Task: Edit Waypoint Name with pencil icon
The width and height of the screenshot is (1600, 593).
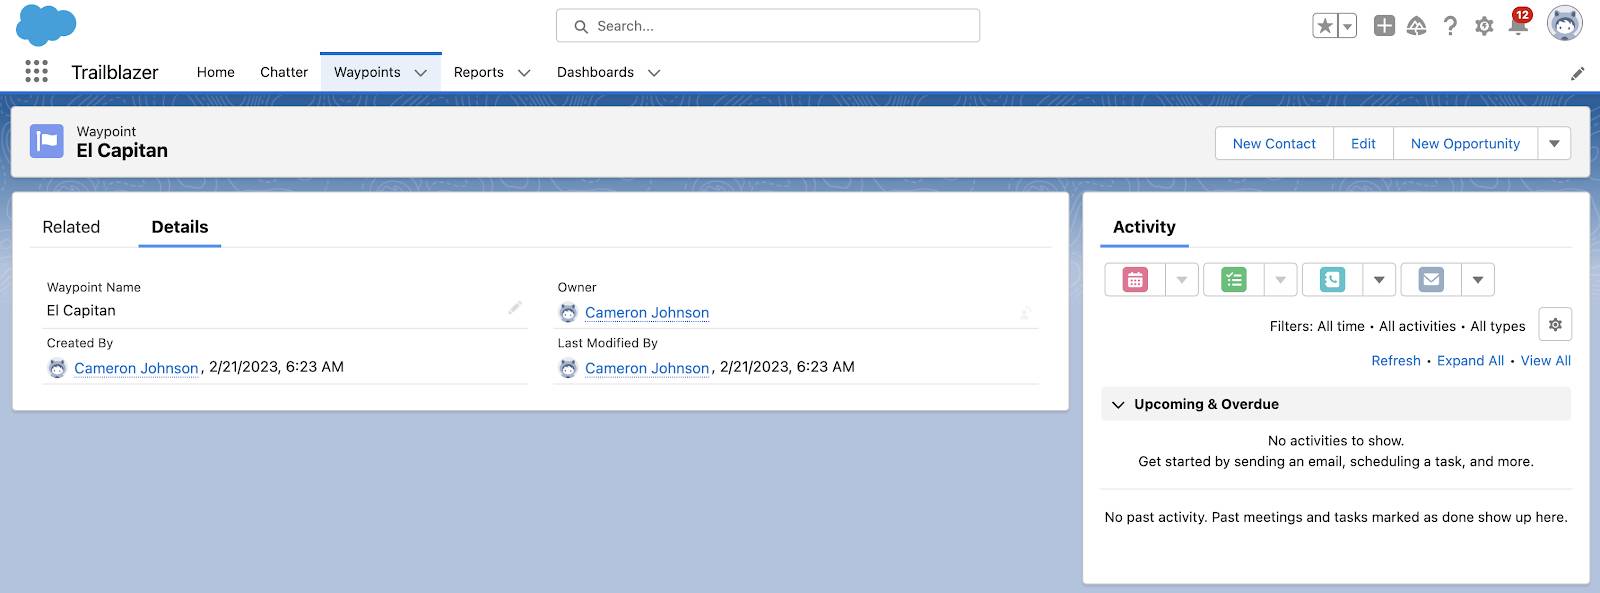Action: 515,308
